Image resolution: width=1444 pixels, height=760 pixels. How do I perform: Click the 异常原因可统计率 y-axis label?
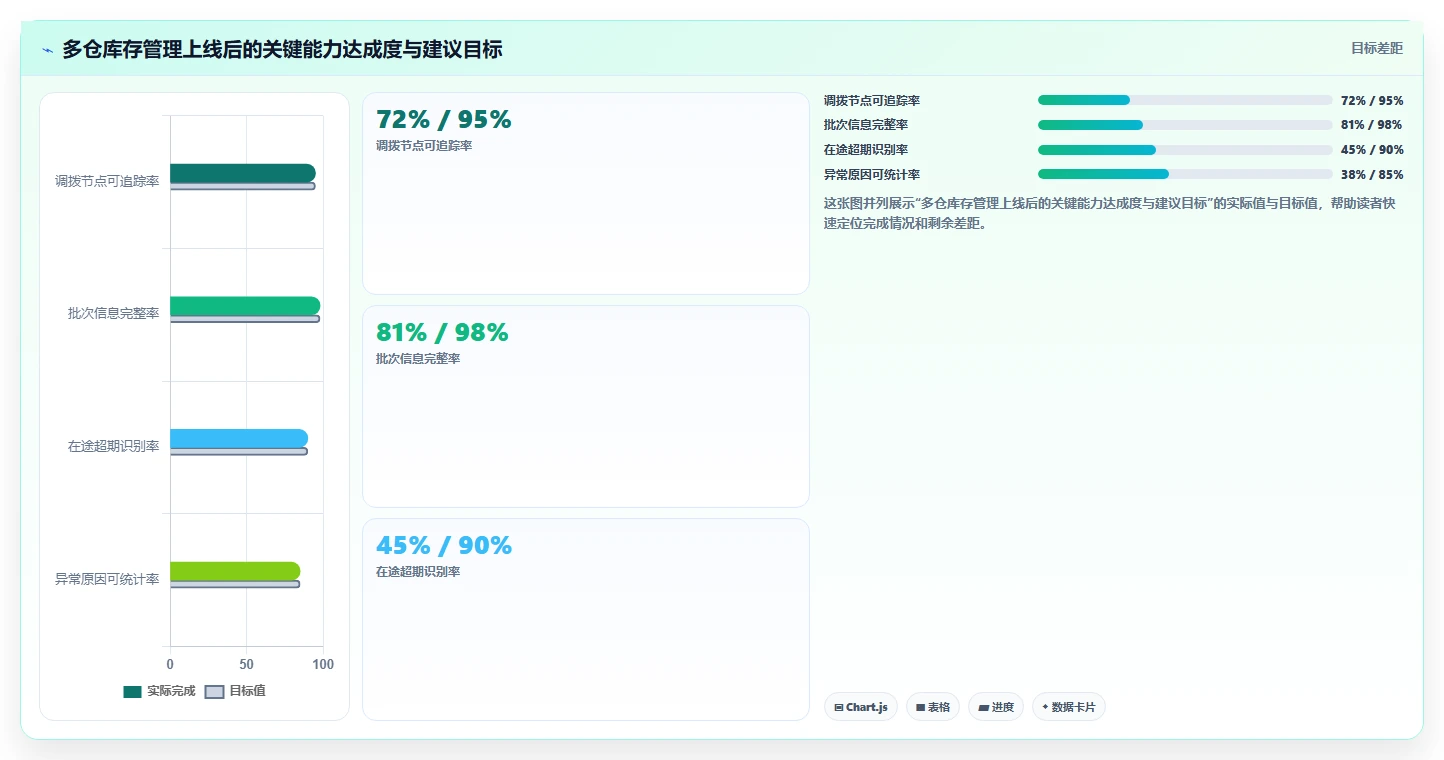[107, 580]
